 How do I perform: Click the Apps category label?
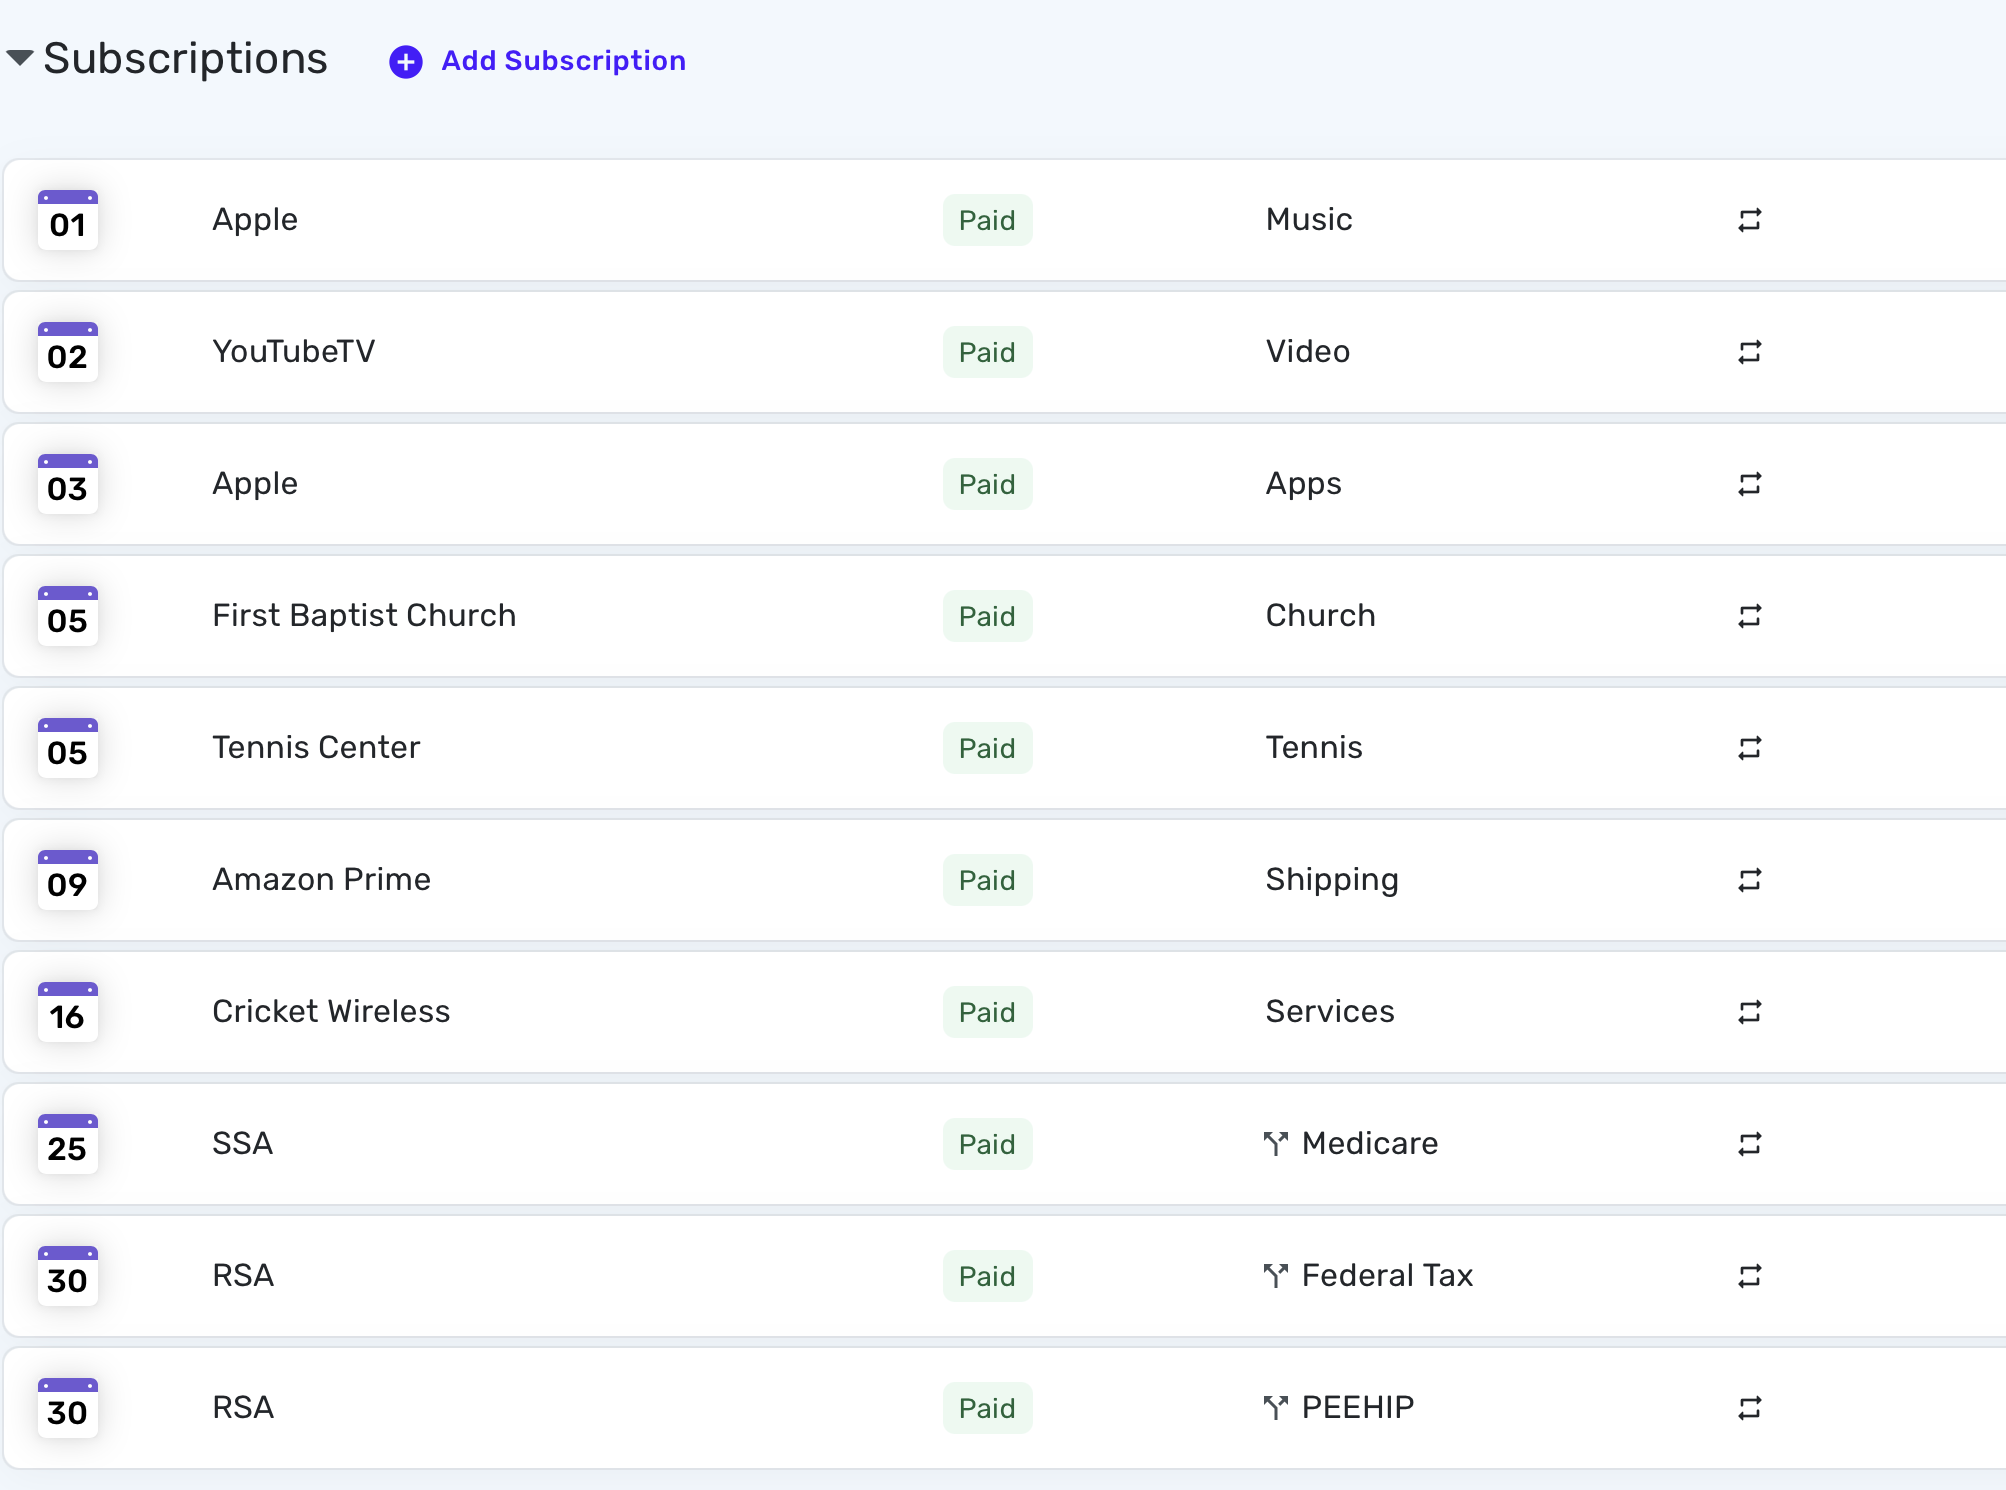point(1304,484)
